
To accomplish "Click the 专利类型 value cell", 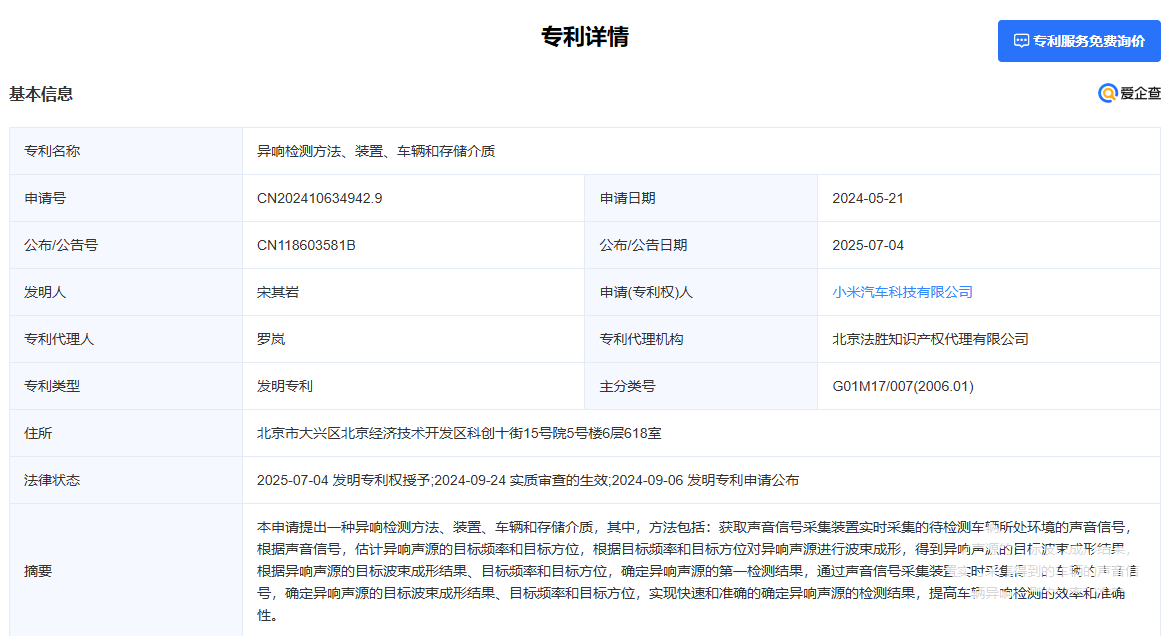I will (x=285, y=386).
